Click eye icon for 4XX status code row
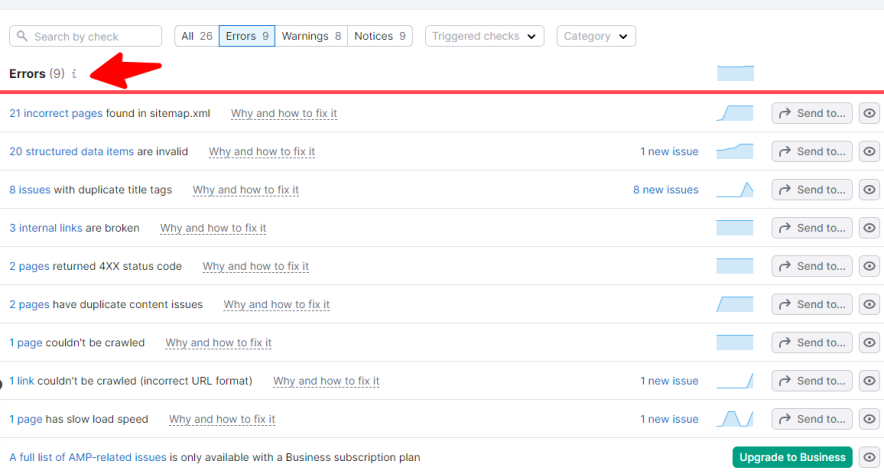Image resolution: width=884 pixels, height=474 pixels. [x=870, y=266]
